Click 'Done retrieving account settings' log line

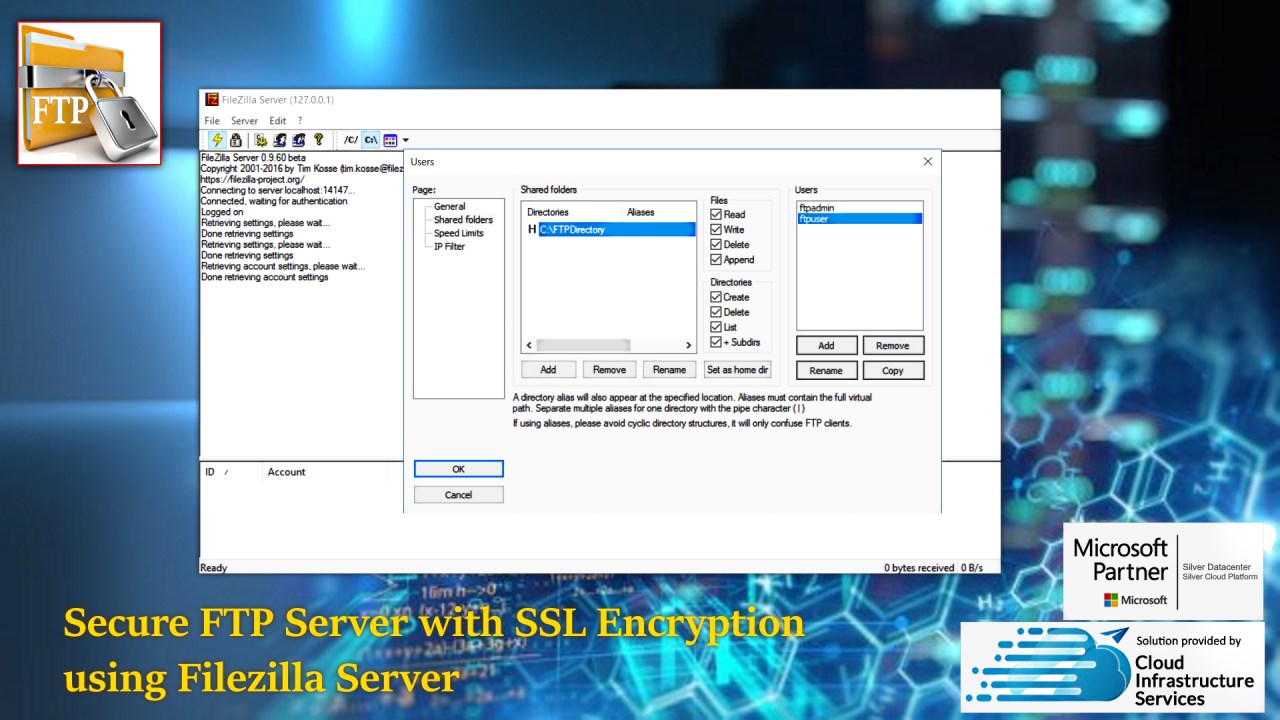click(x=265, y=277)
